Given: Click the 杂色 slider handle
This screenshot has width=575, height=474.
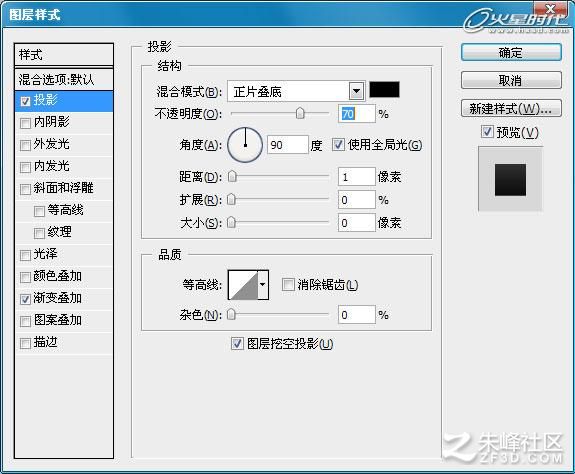Looking at the screenshot, I should 231,315.
